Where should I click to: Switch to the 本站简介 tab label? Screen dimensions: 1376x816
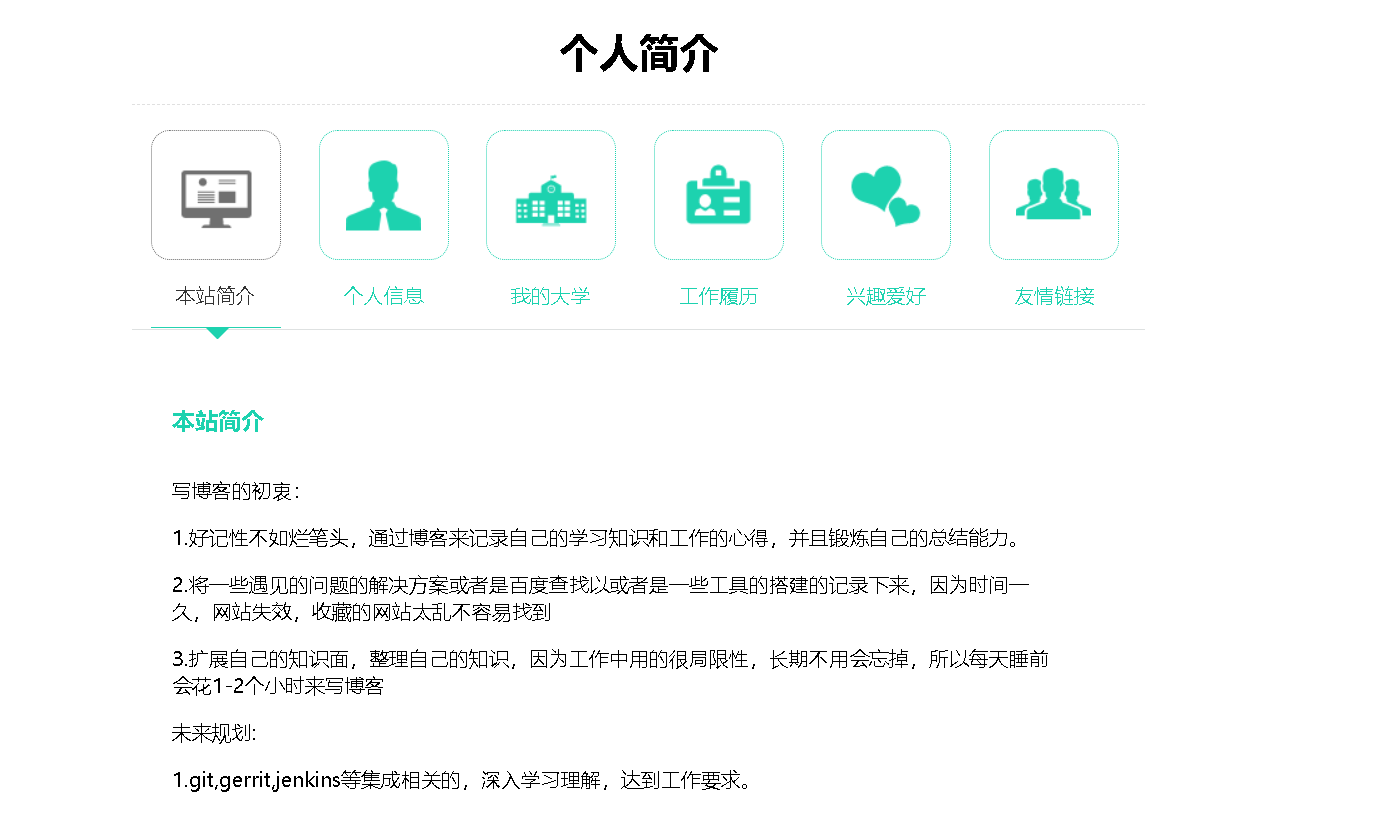pos(216,296)
